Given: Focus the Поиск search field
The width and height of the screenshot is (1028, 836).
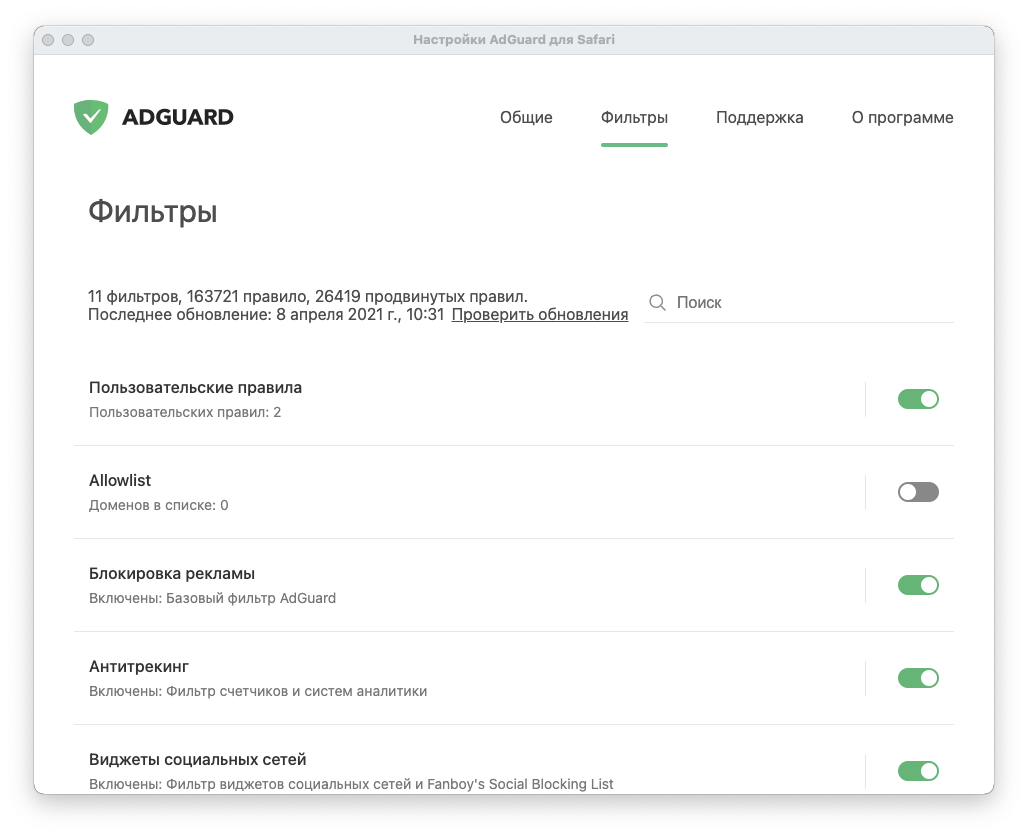Looking at the screenshot, I should tap(799, 302).
